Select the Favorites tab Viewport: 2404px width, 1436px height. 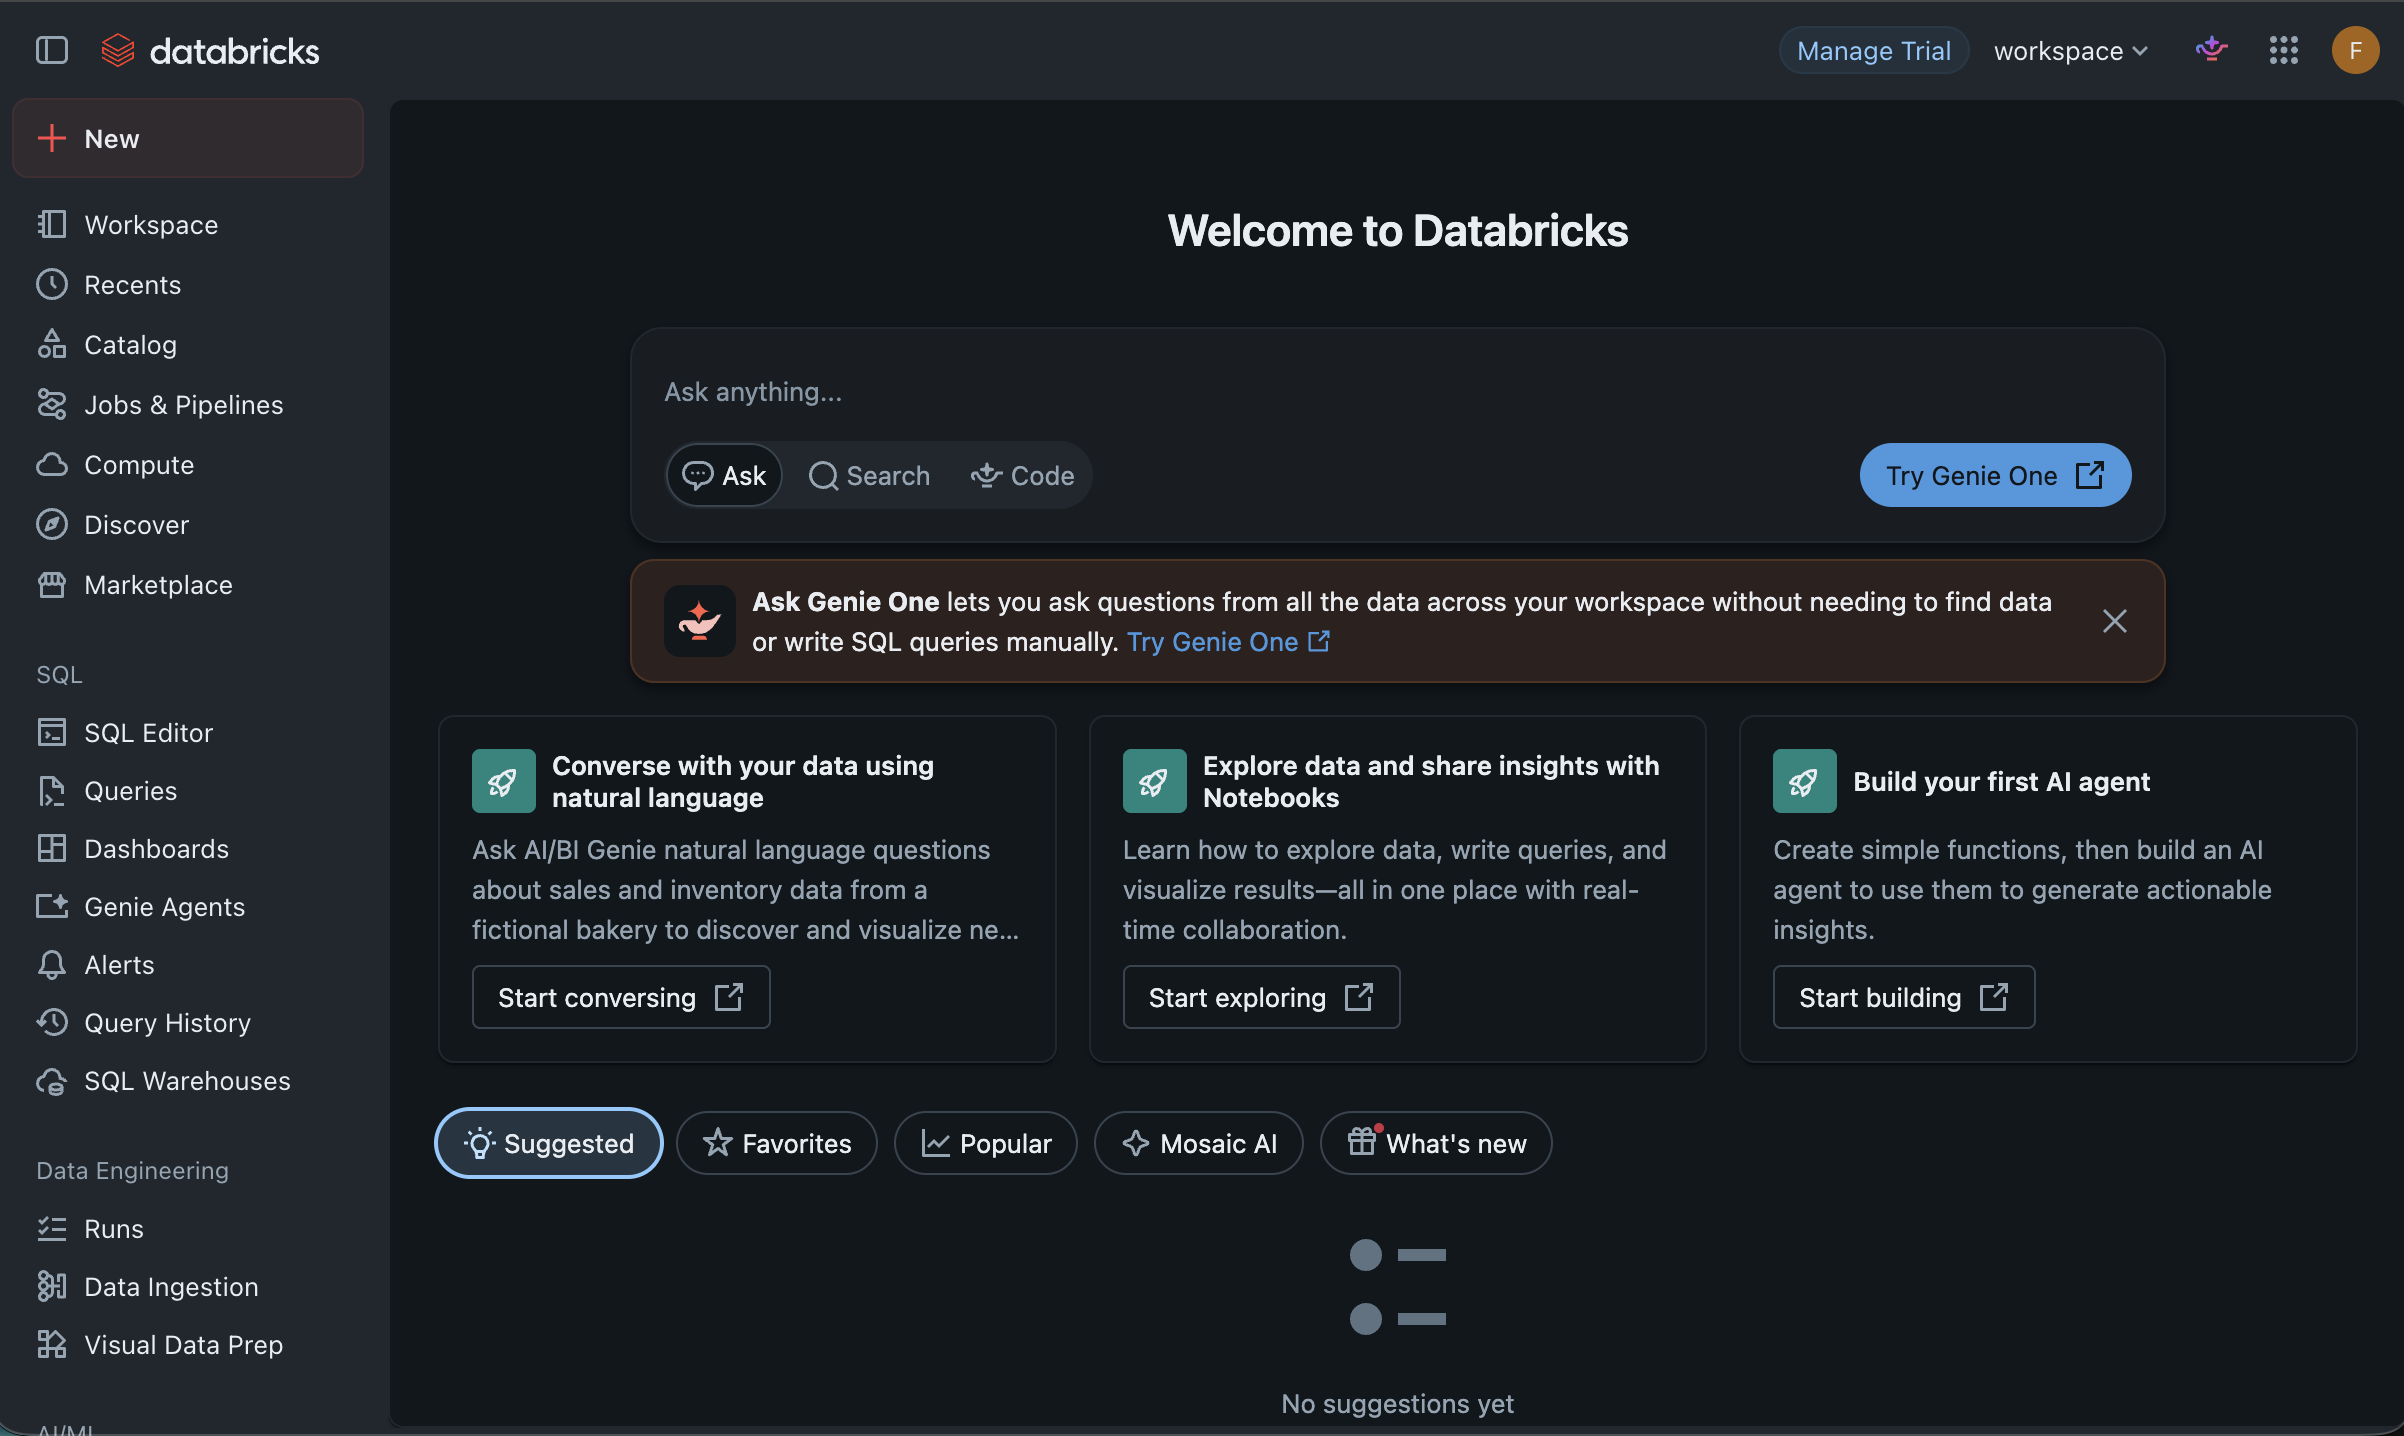click(x=777, y=1143)
